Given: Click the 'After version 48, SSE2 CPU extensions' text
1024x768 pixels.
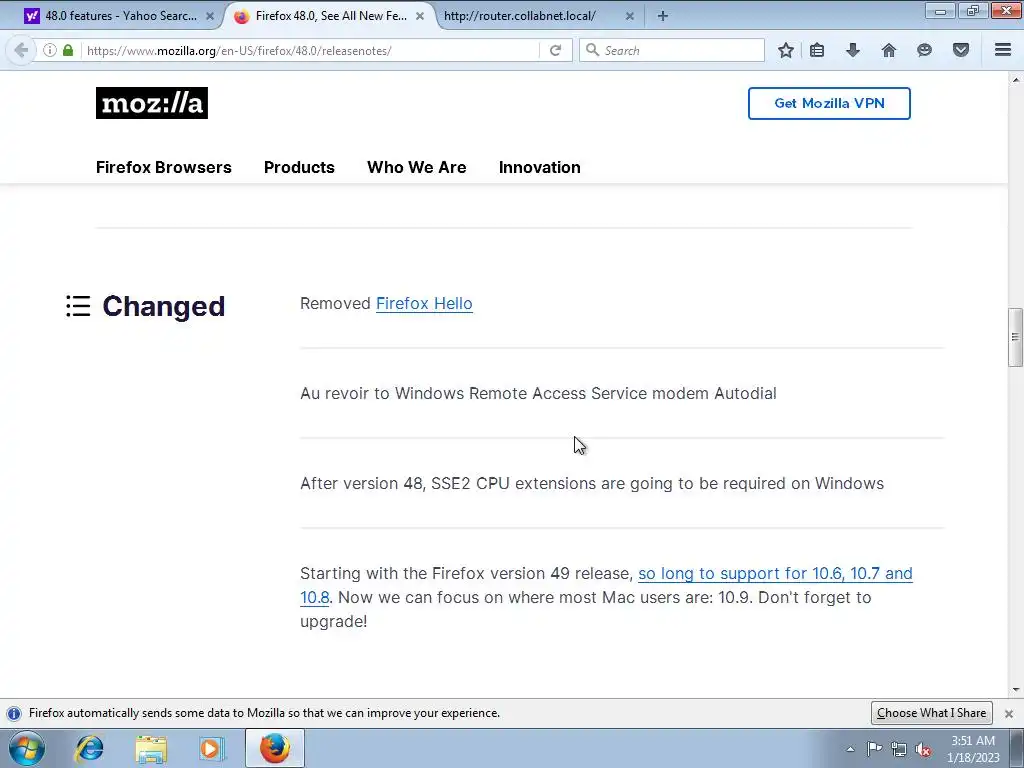Looking at the screenshot, I should coord(592,483).
